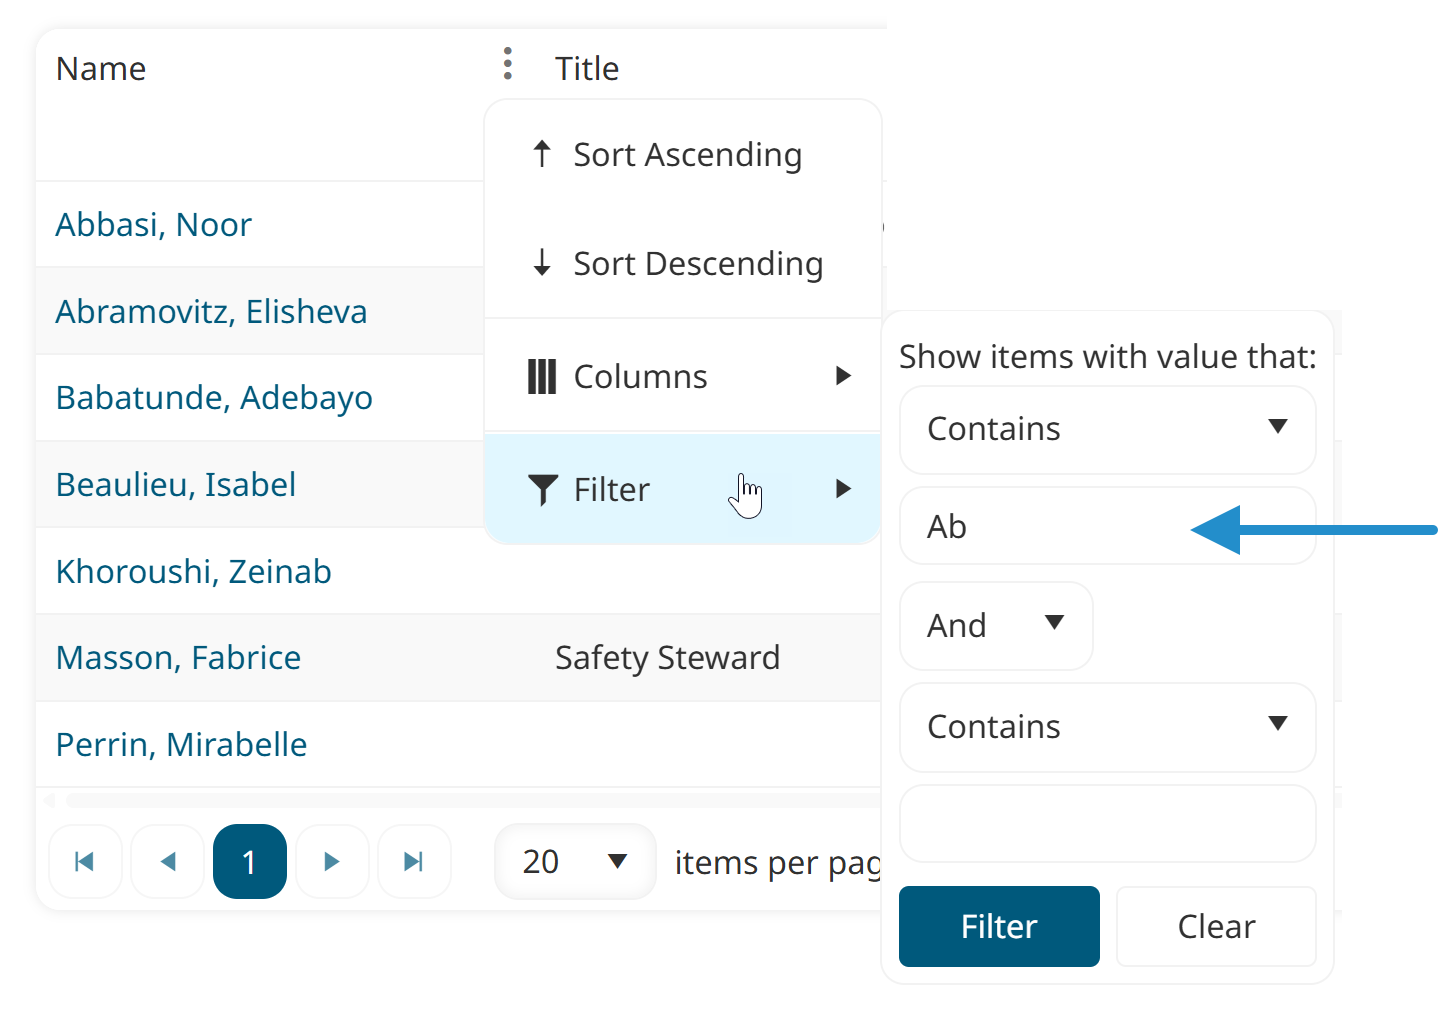Click the empty second filter value field

(1108, 823)
